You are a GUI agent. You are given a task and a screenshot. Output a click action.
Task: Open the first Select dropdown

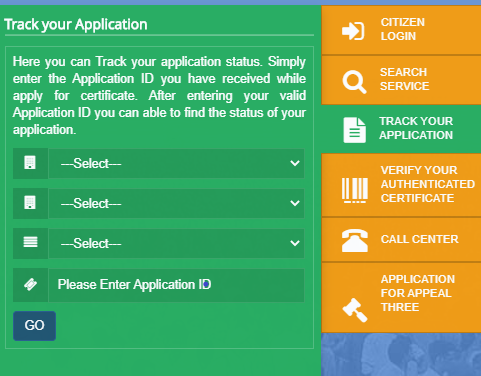pos(176,163)
